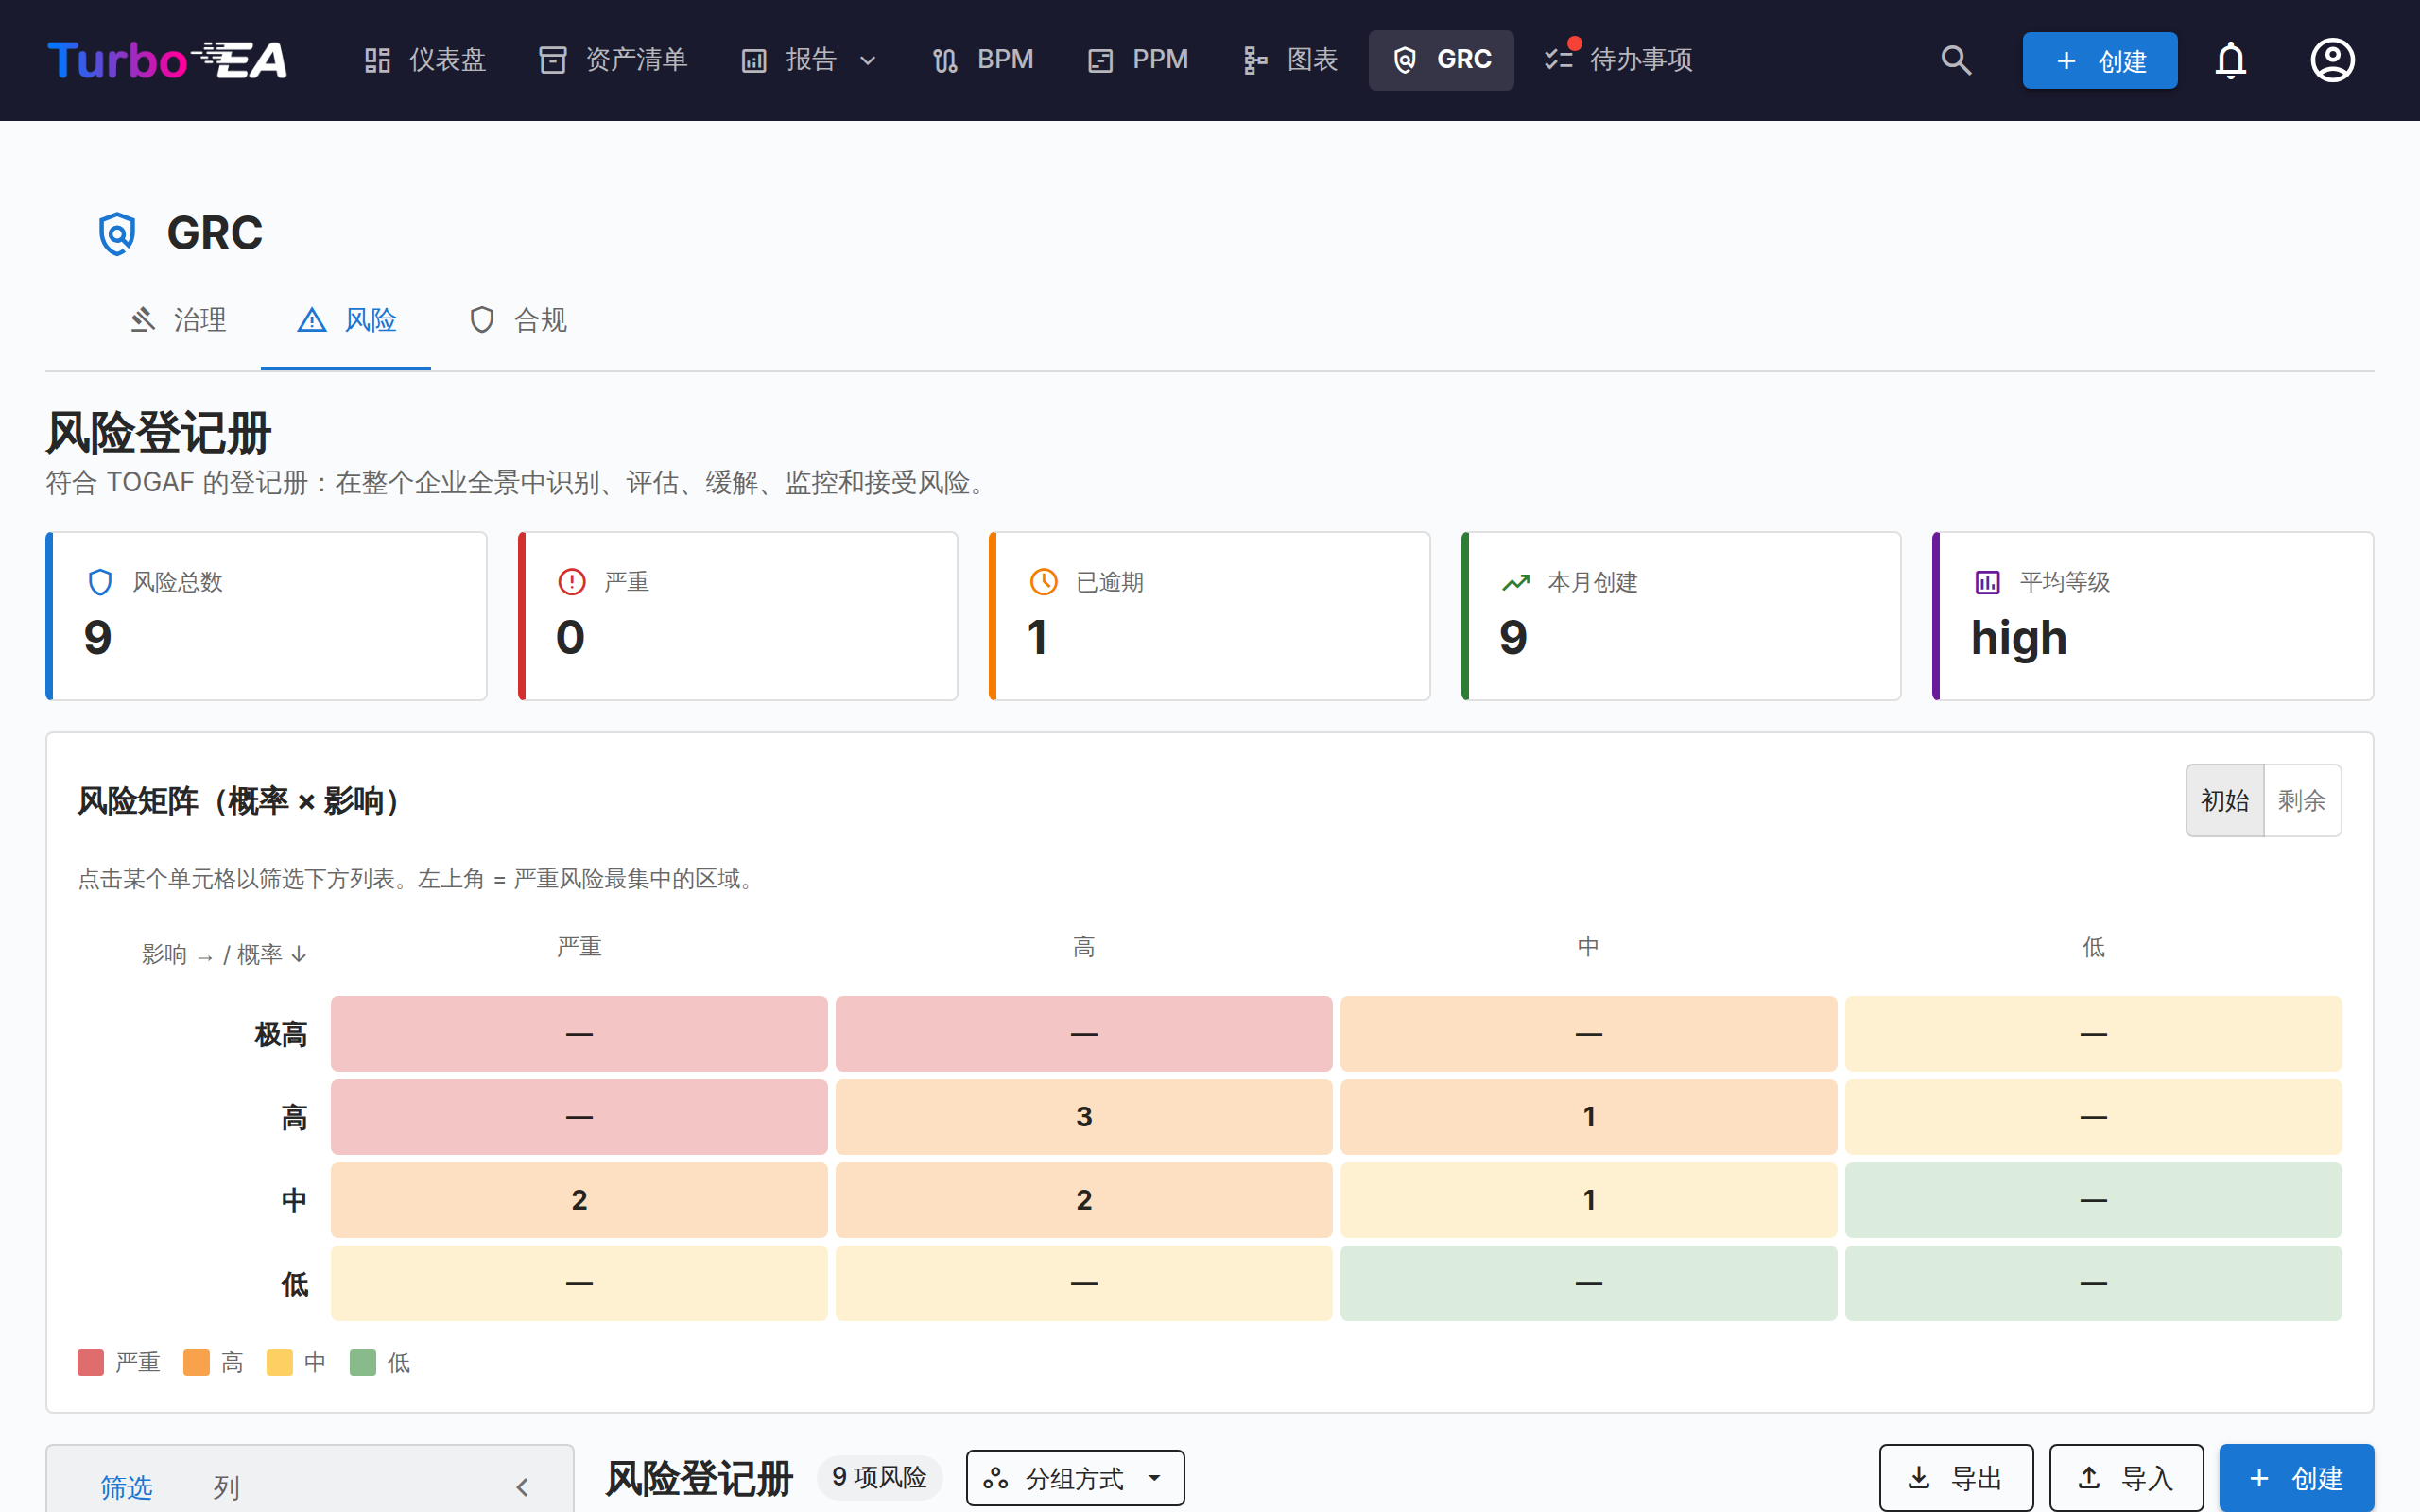Click matrix cell 中 probability, 中 impact showing 1
This screenshot has height=1512, width=2420.
pyautogui.click(x=1589, y=1199)
